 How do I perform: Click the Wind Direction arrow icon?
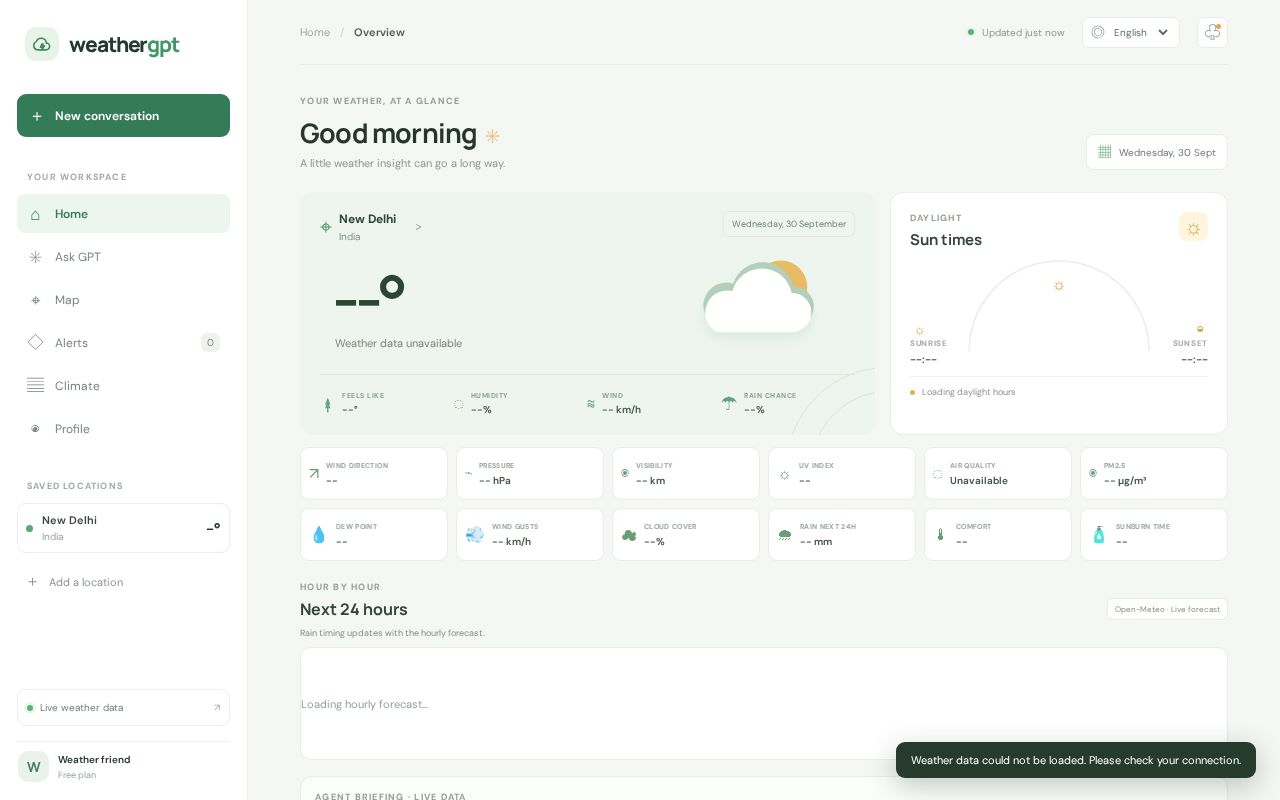coord(314,474)
